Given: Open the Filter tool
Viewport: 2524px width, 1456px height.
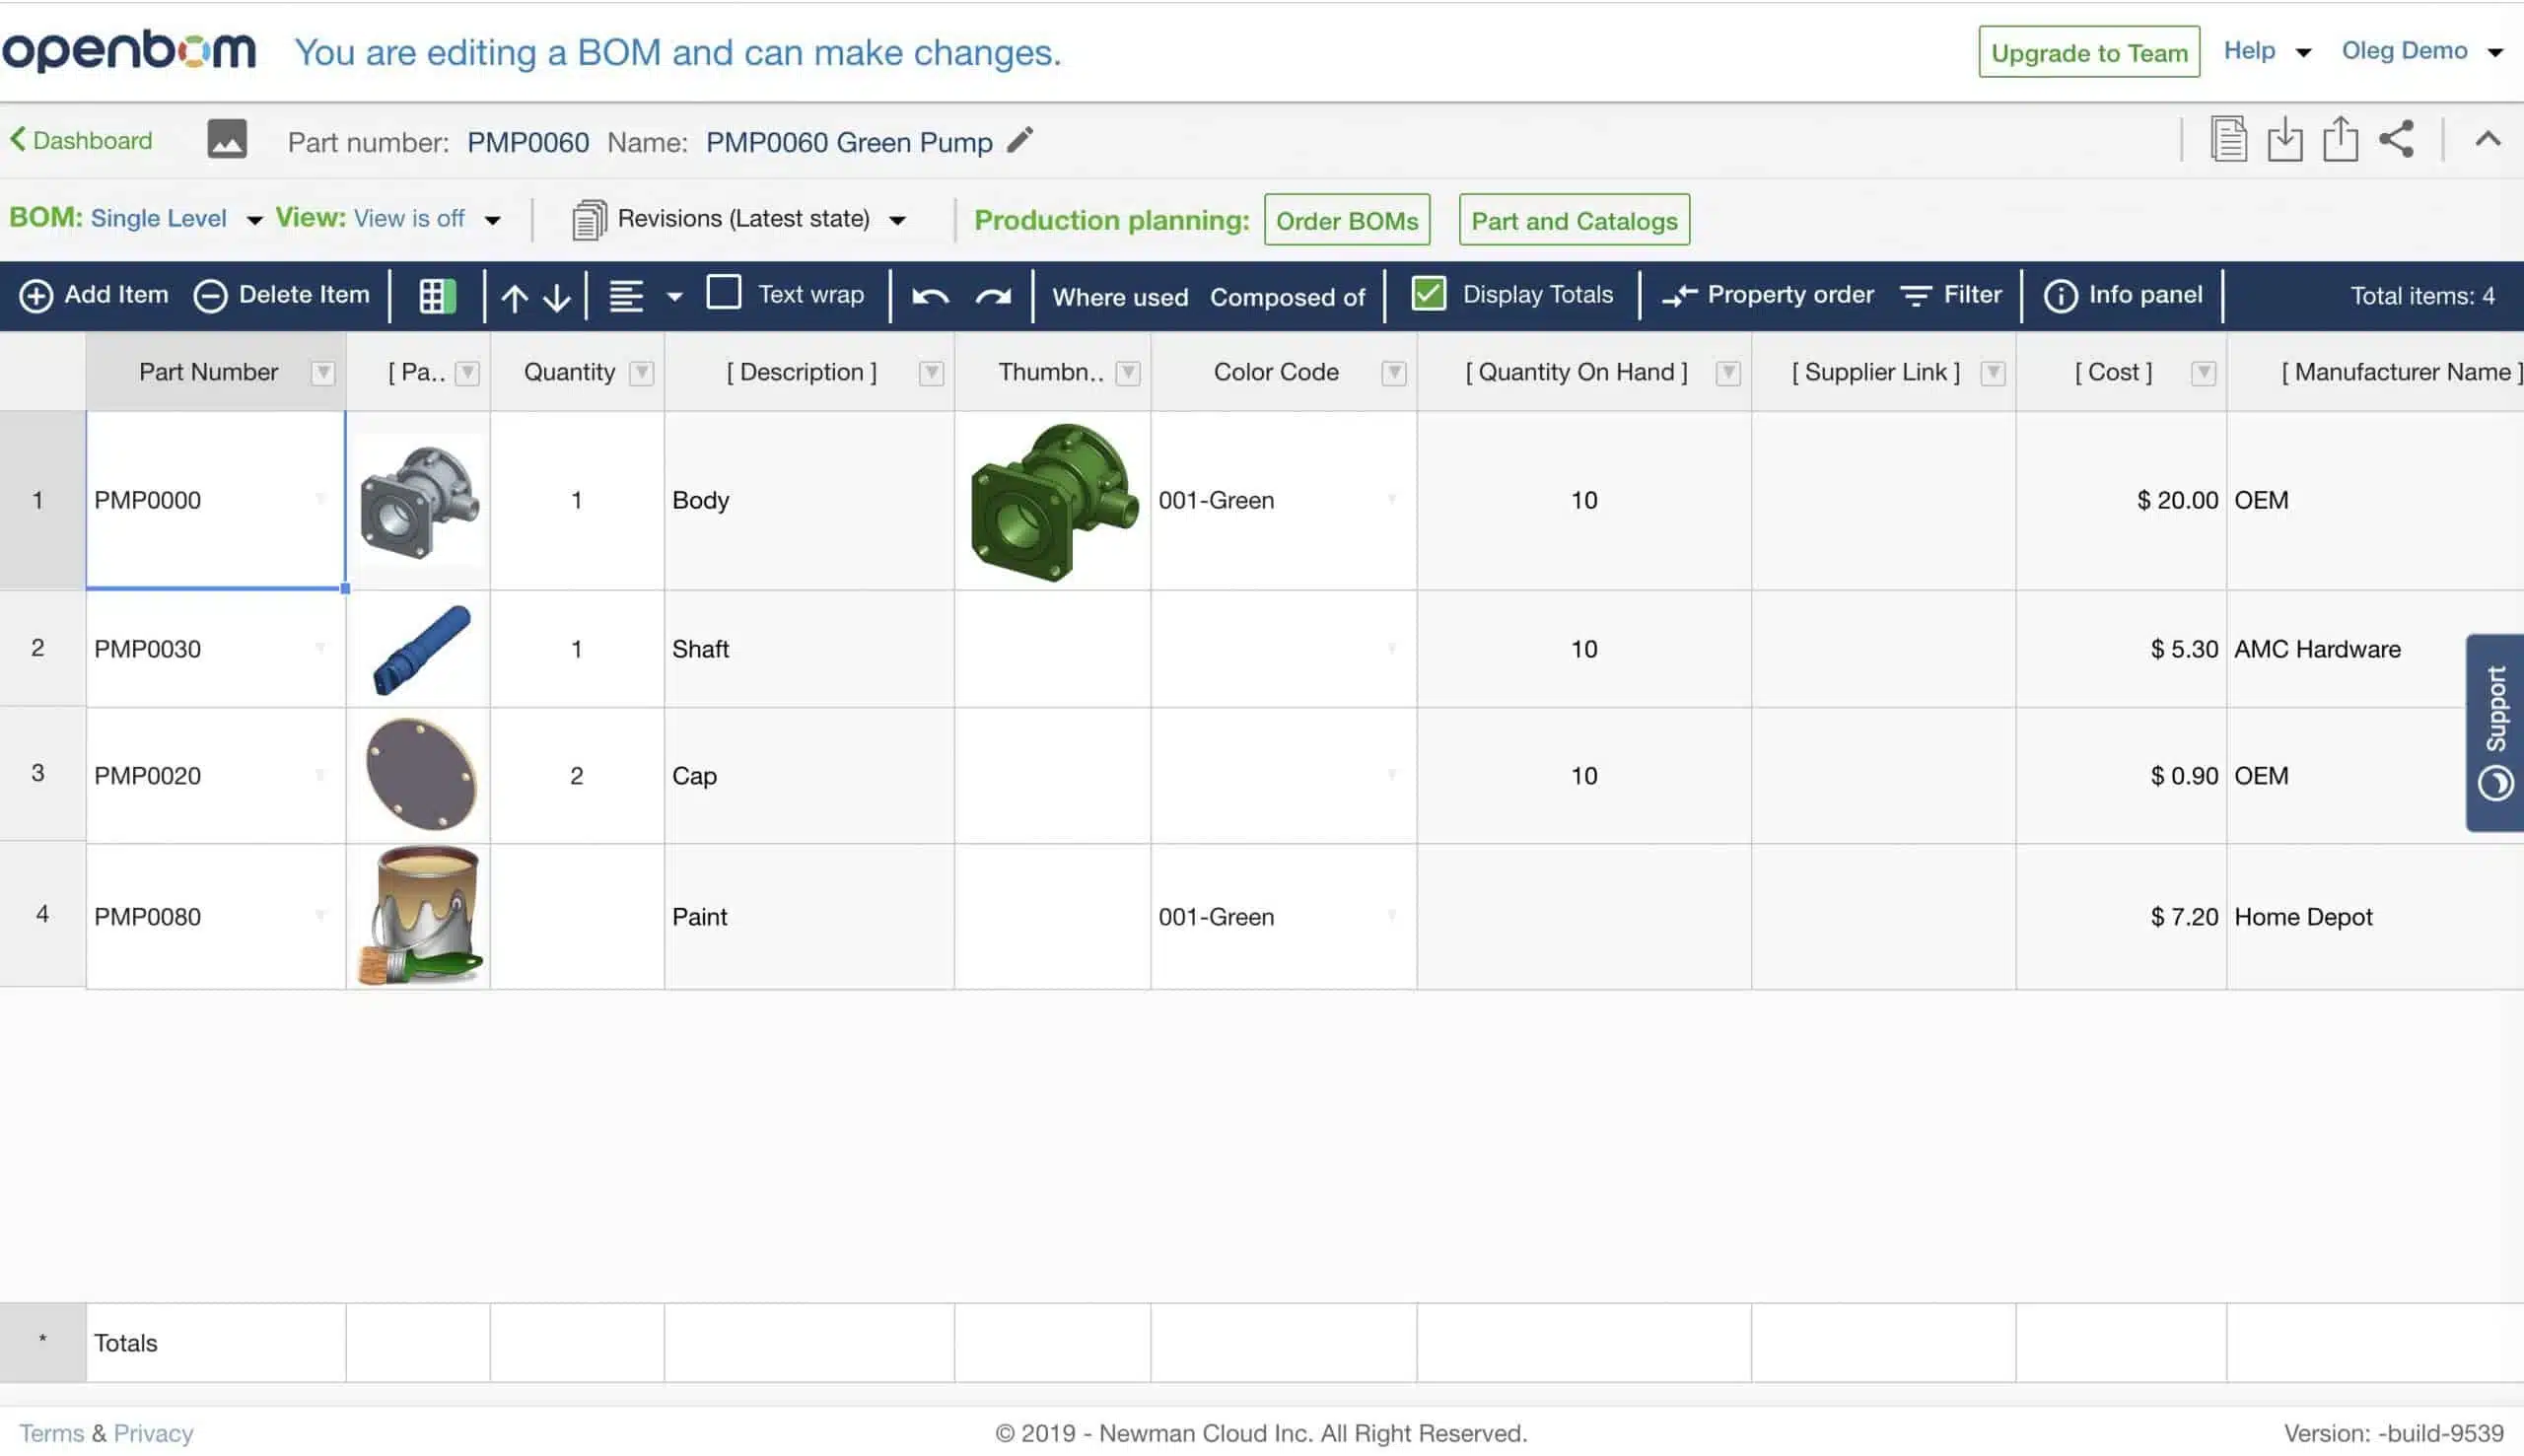Looking at the screenshot, I should 1951,295.
